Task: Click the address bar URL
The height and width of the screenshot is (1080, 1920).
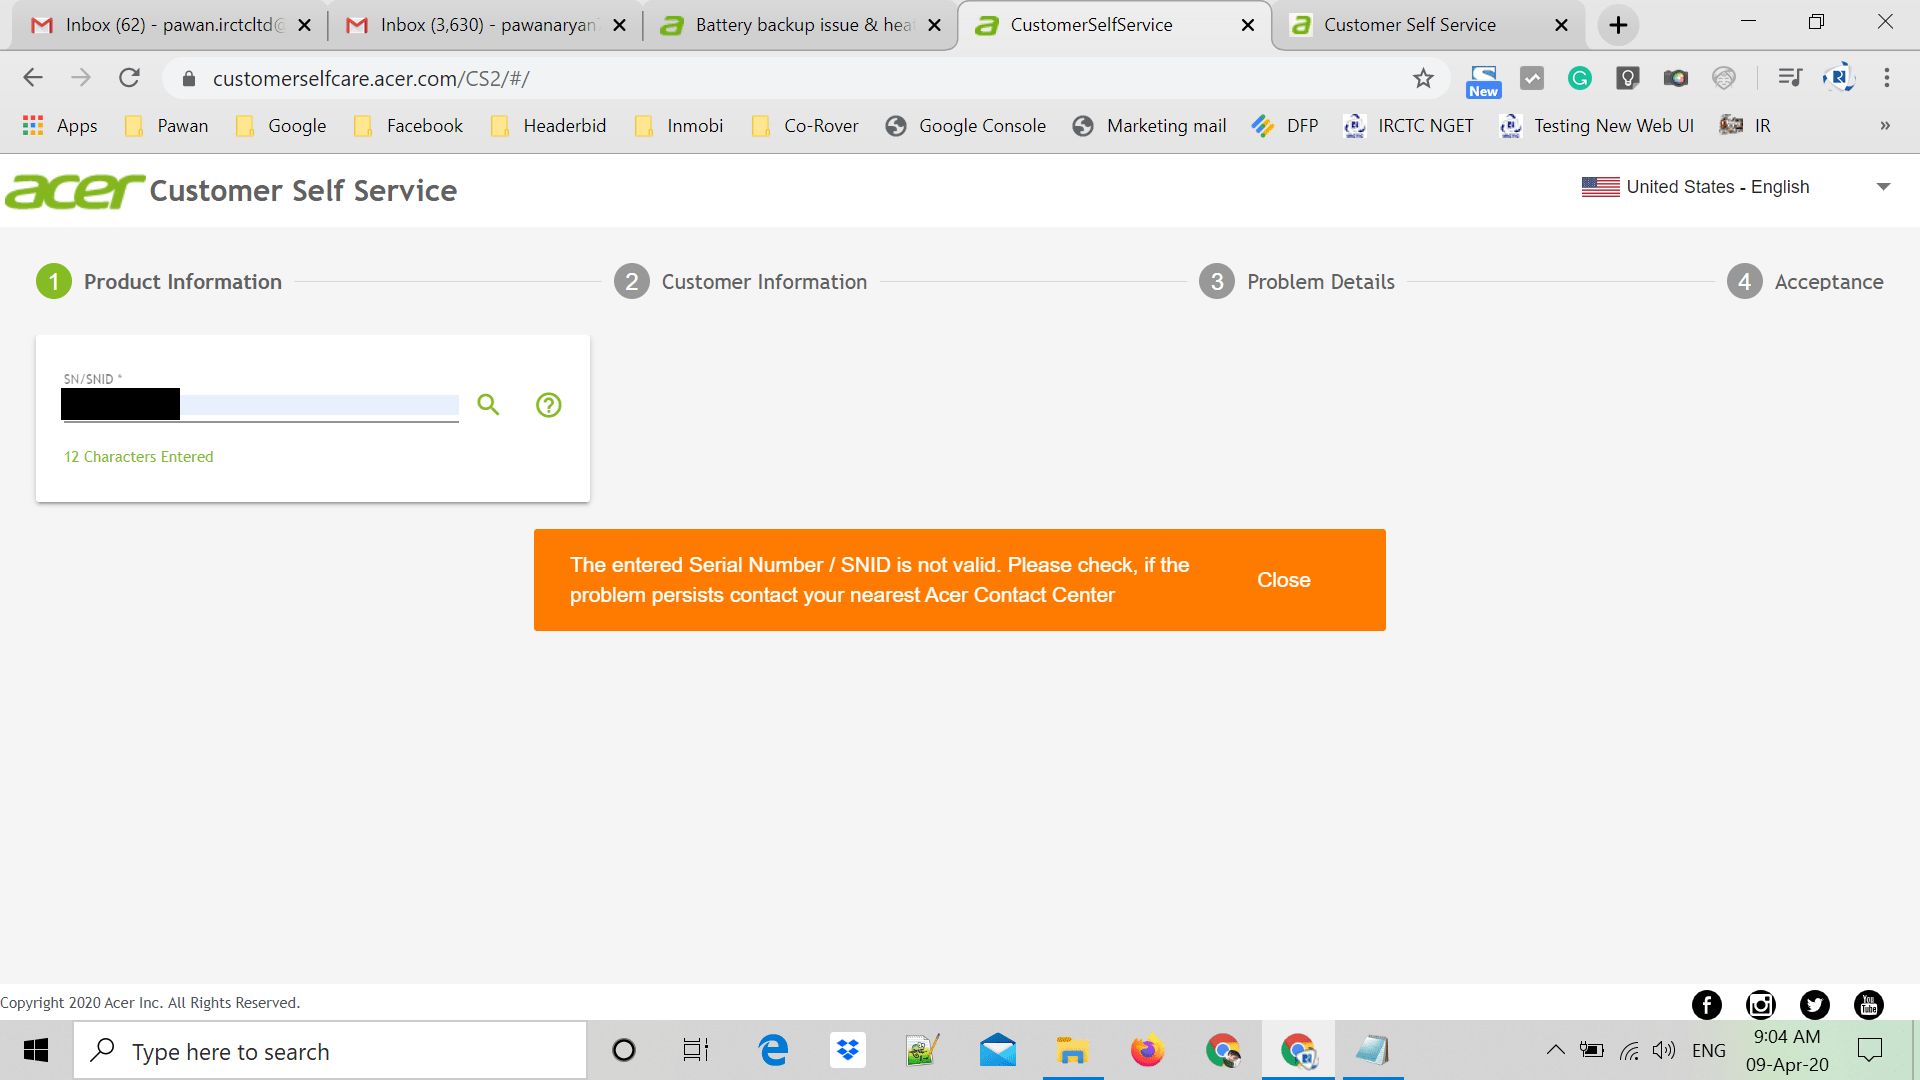Action: point(371,78)
